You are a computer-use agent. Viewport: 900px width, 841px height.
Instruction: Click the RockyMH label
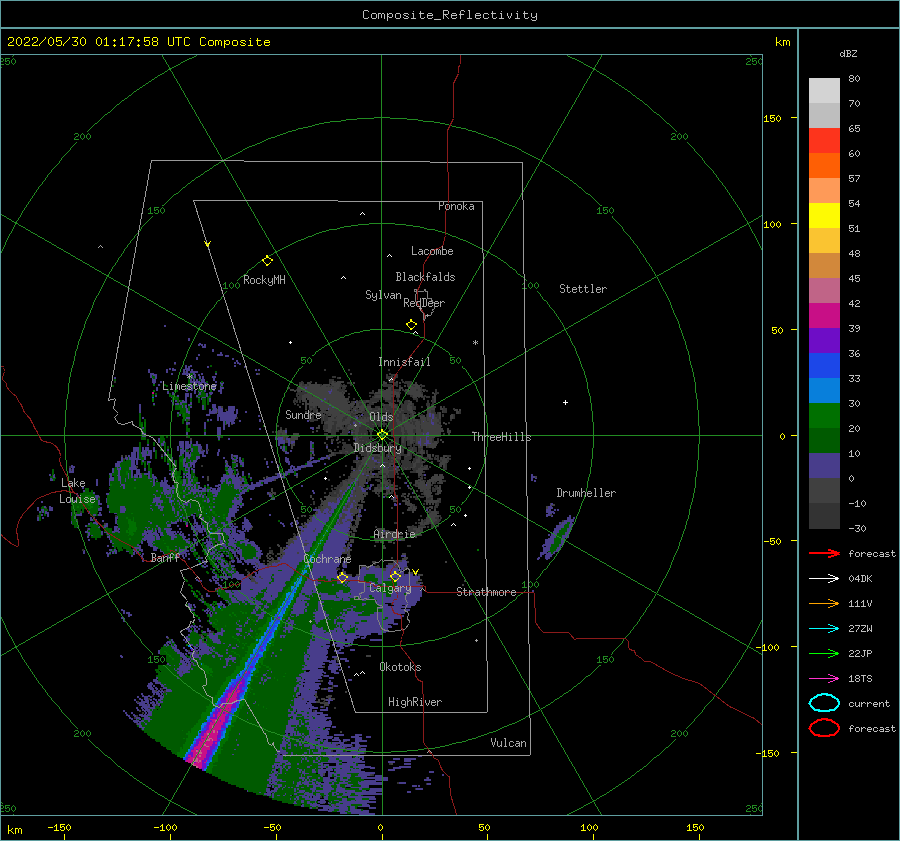(264, 280)
